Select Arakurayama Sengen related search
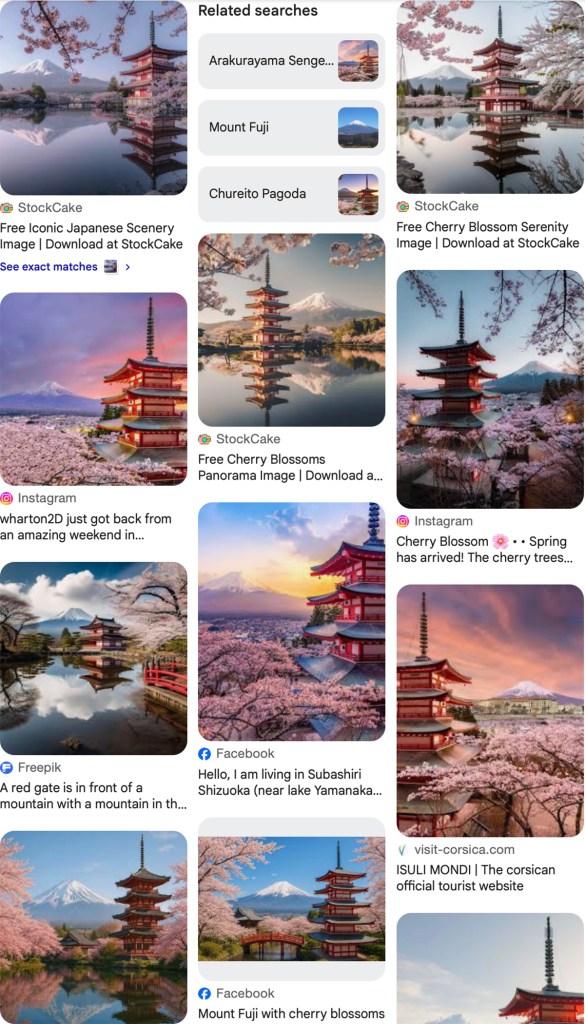The width and height of the screenshot is (585, 1024). tap(292, 61)
